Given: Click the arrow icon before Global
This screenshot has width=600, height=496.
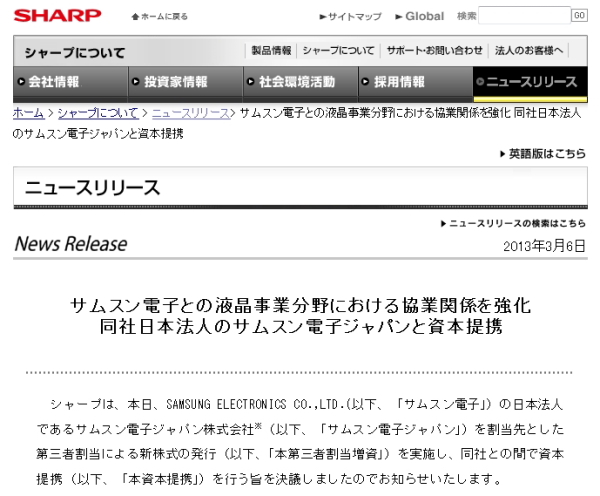Looking at the screenshot, I should point(399,17).
